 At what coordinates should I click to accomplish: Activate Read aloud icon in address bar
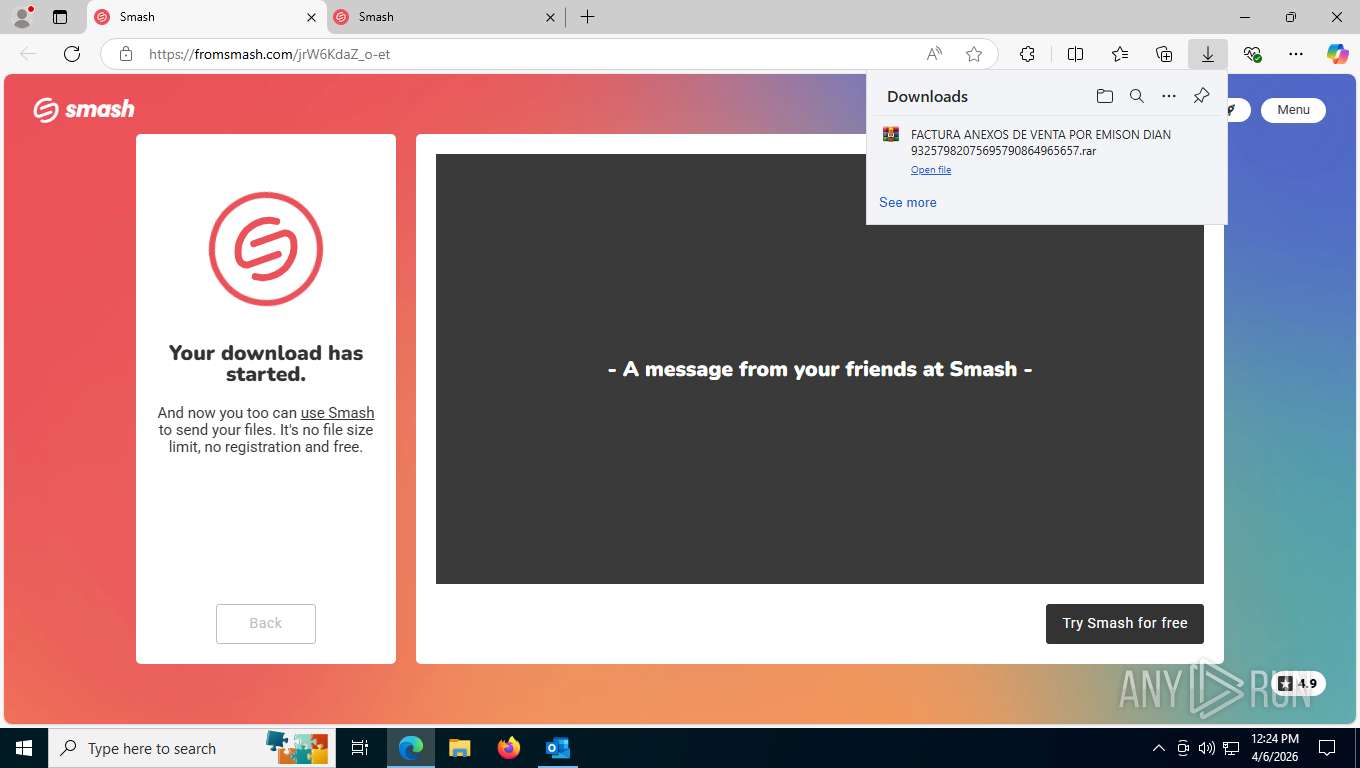pyautogui.click(x=934, y=54)
